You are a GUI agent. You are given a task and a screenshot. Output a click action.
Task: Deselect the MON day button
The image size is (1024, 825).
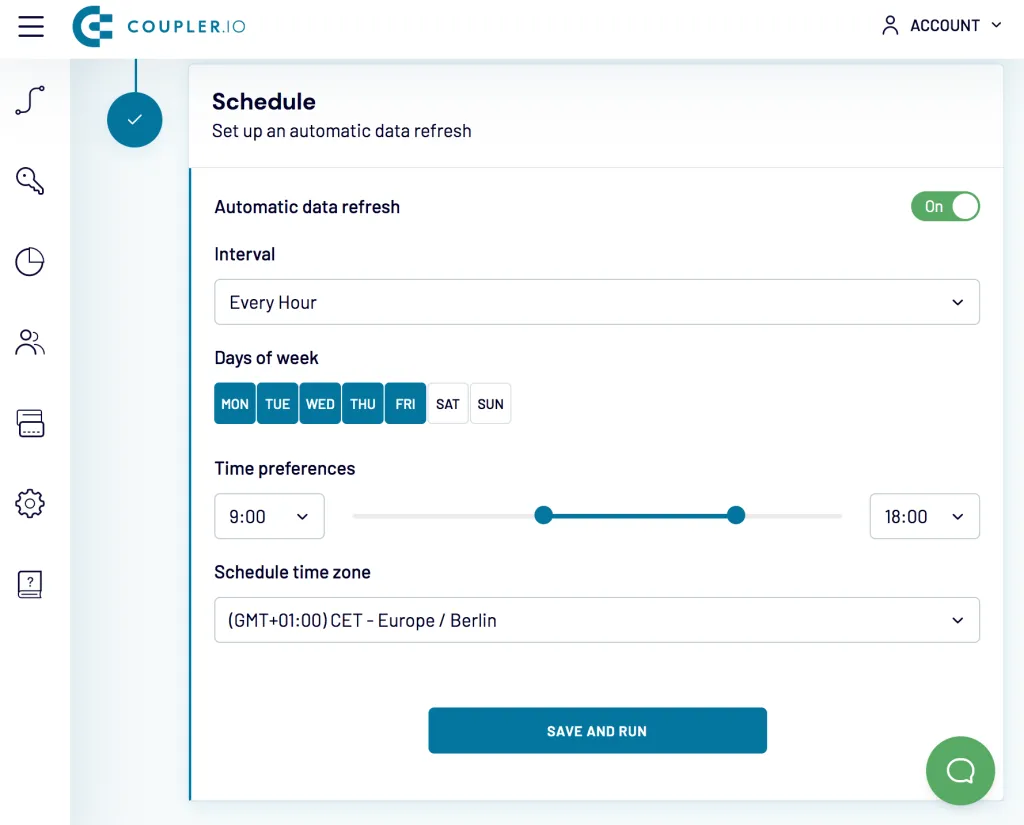(234, 404)
